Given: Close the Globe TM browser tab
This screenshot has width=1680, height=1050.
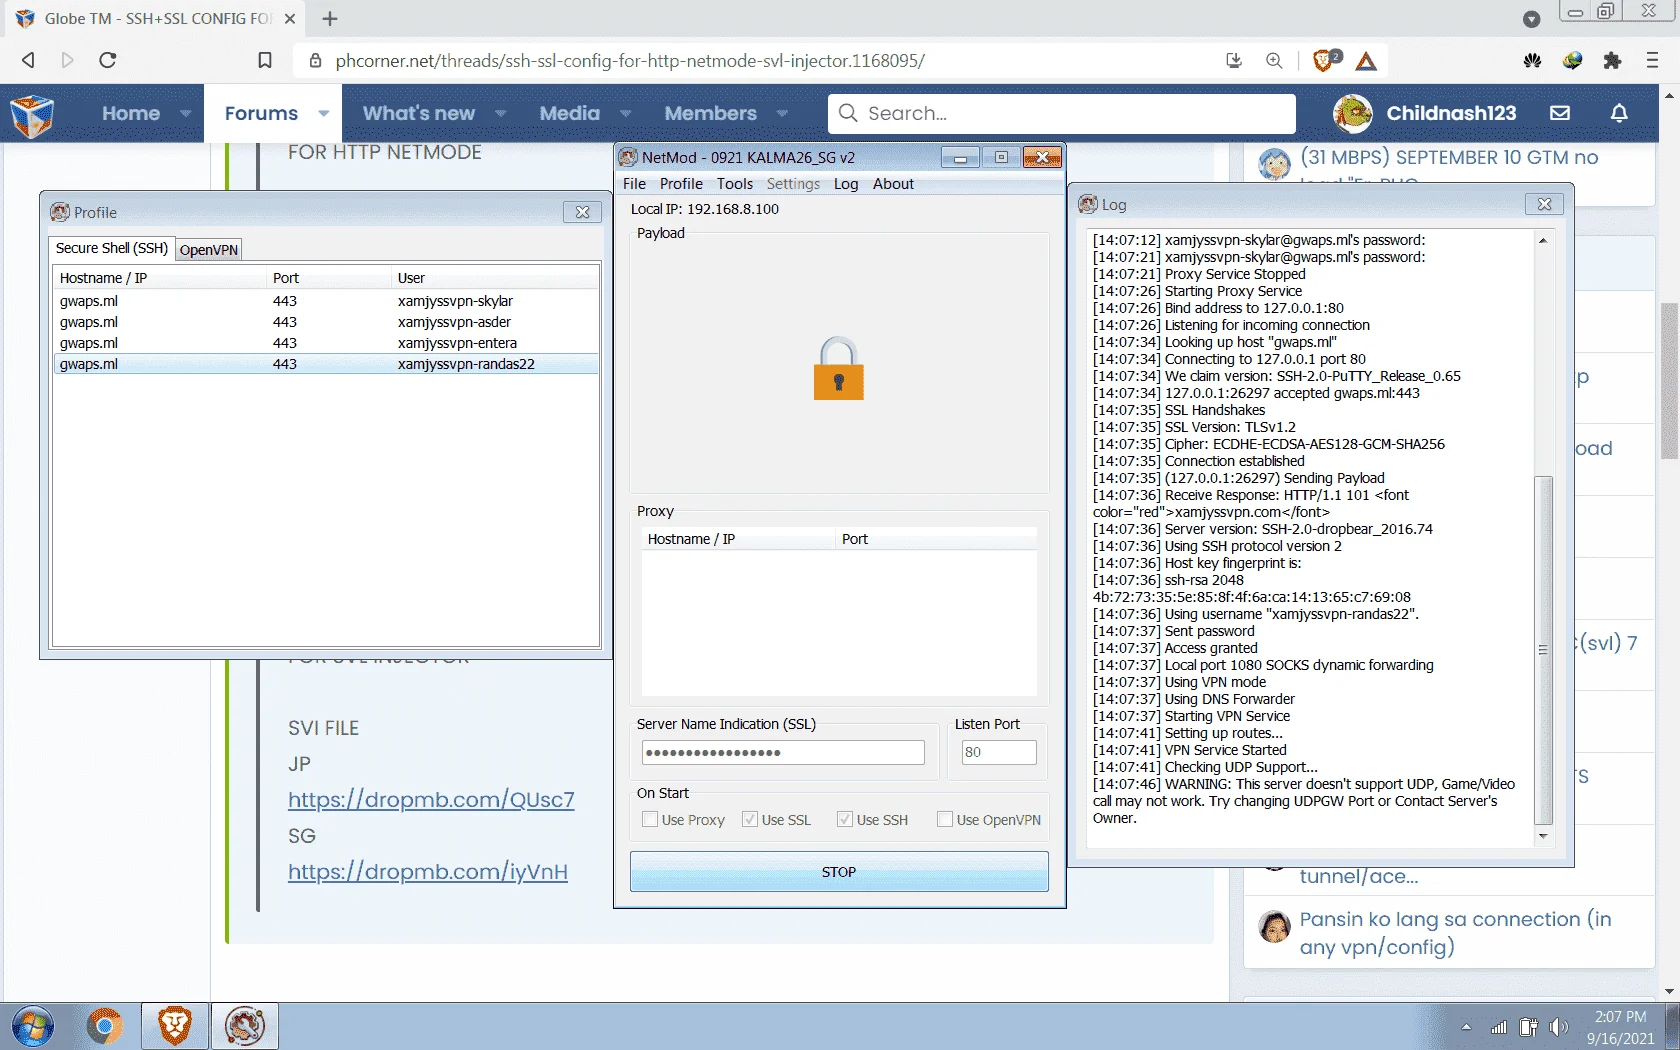Looking at the screenshot, I should (290, 19).
